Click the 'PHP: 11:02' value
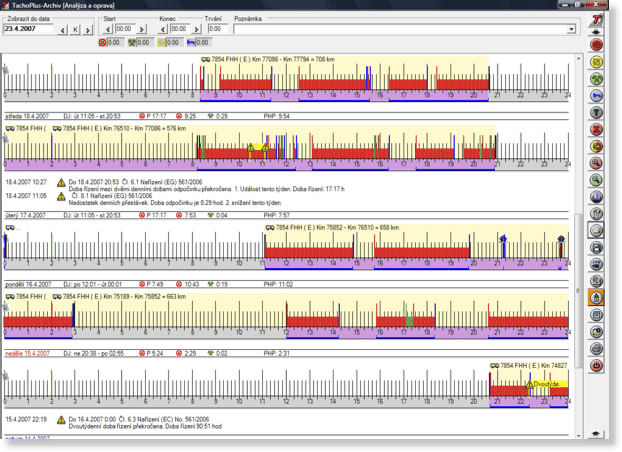The height and width of the screenshot is (452, 622). tap(278, 285)
